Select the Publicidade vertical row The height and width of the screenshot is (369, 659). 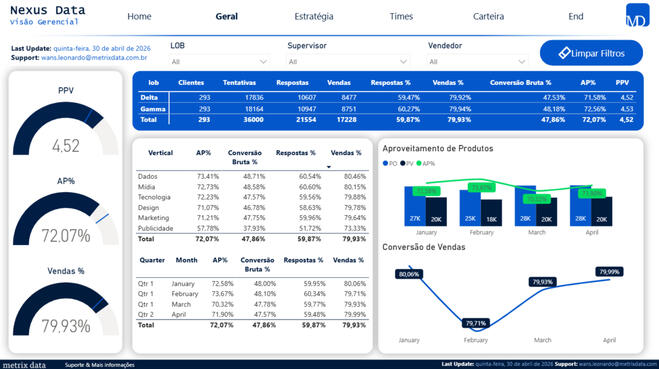252,228
